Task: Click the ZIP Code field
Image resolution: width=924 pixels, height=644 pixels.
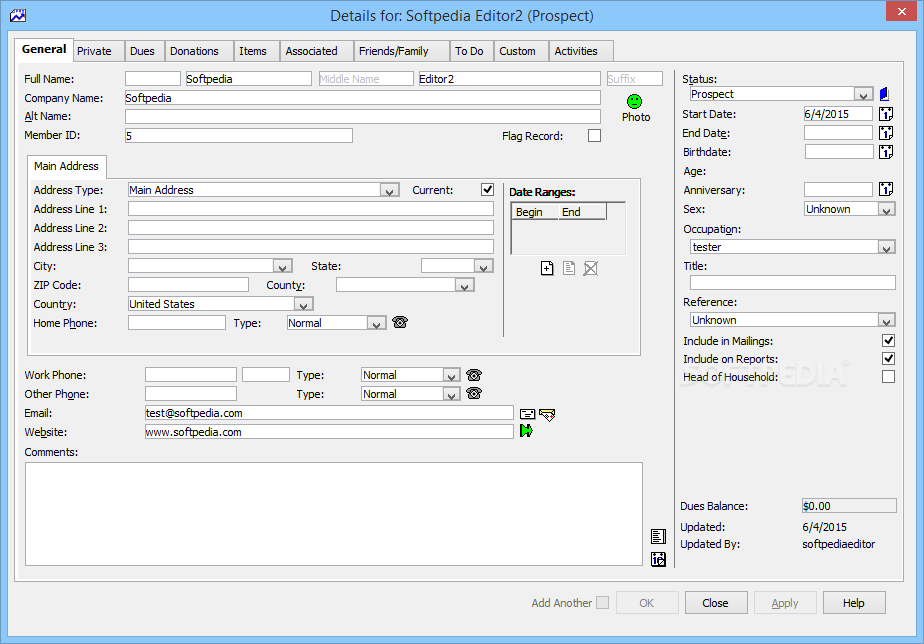Action: tap(189, 285)
